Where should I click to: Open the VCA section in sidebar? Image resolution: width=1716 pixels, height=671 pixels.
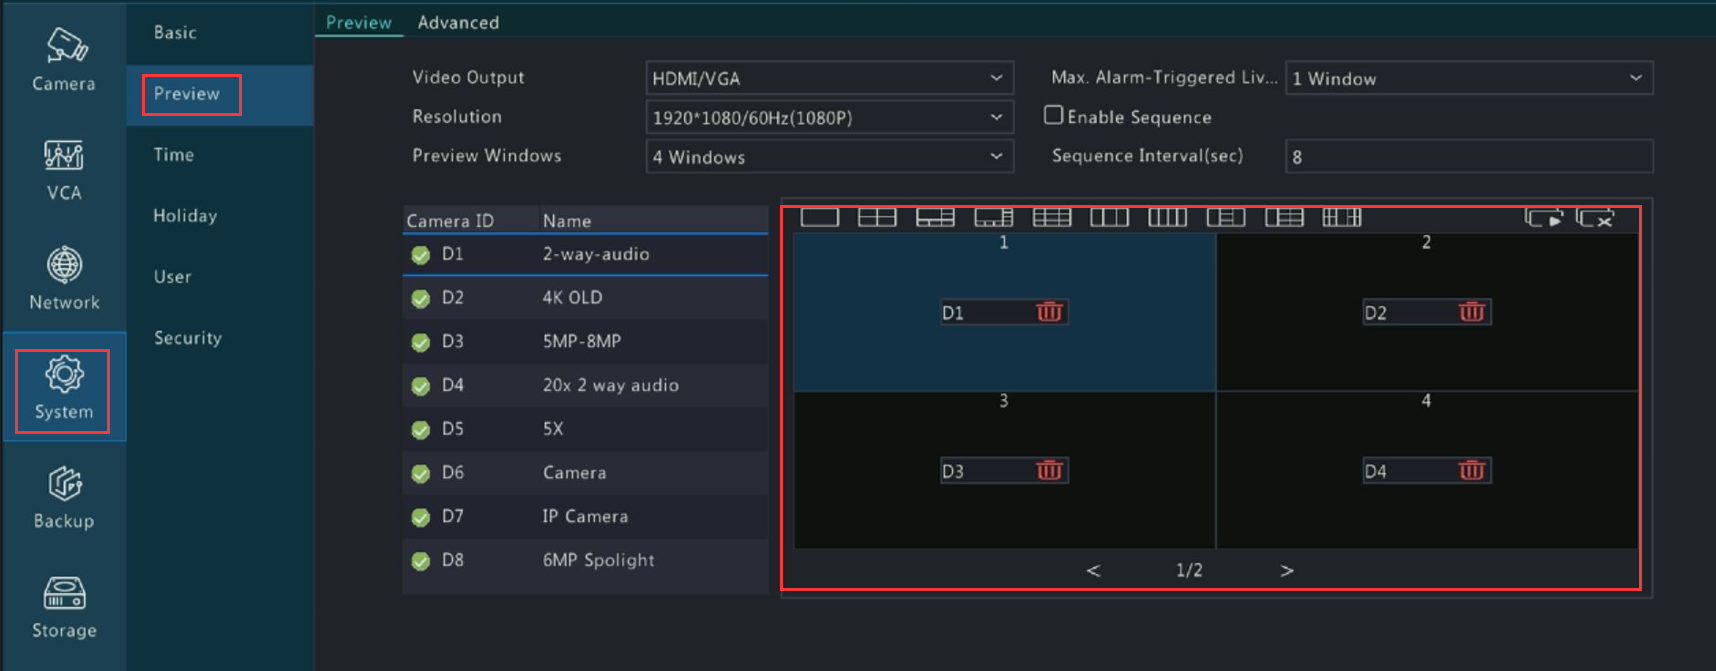pos(64,170)
